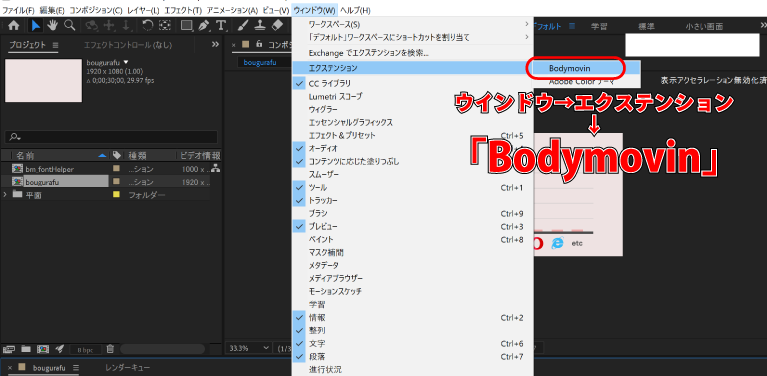Click the label tag column icon
Viewport: 767px width, 376px height.
(x=116, y=155)
